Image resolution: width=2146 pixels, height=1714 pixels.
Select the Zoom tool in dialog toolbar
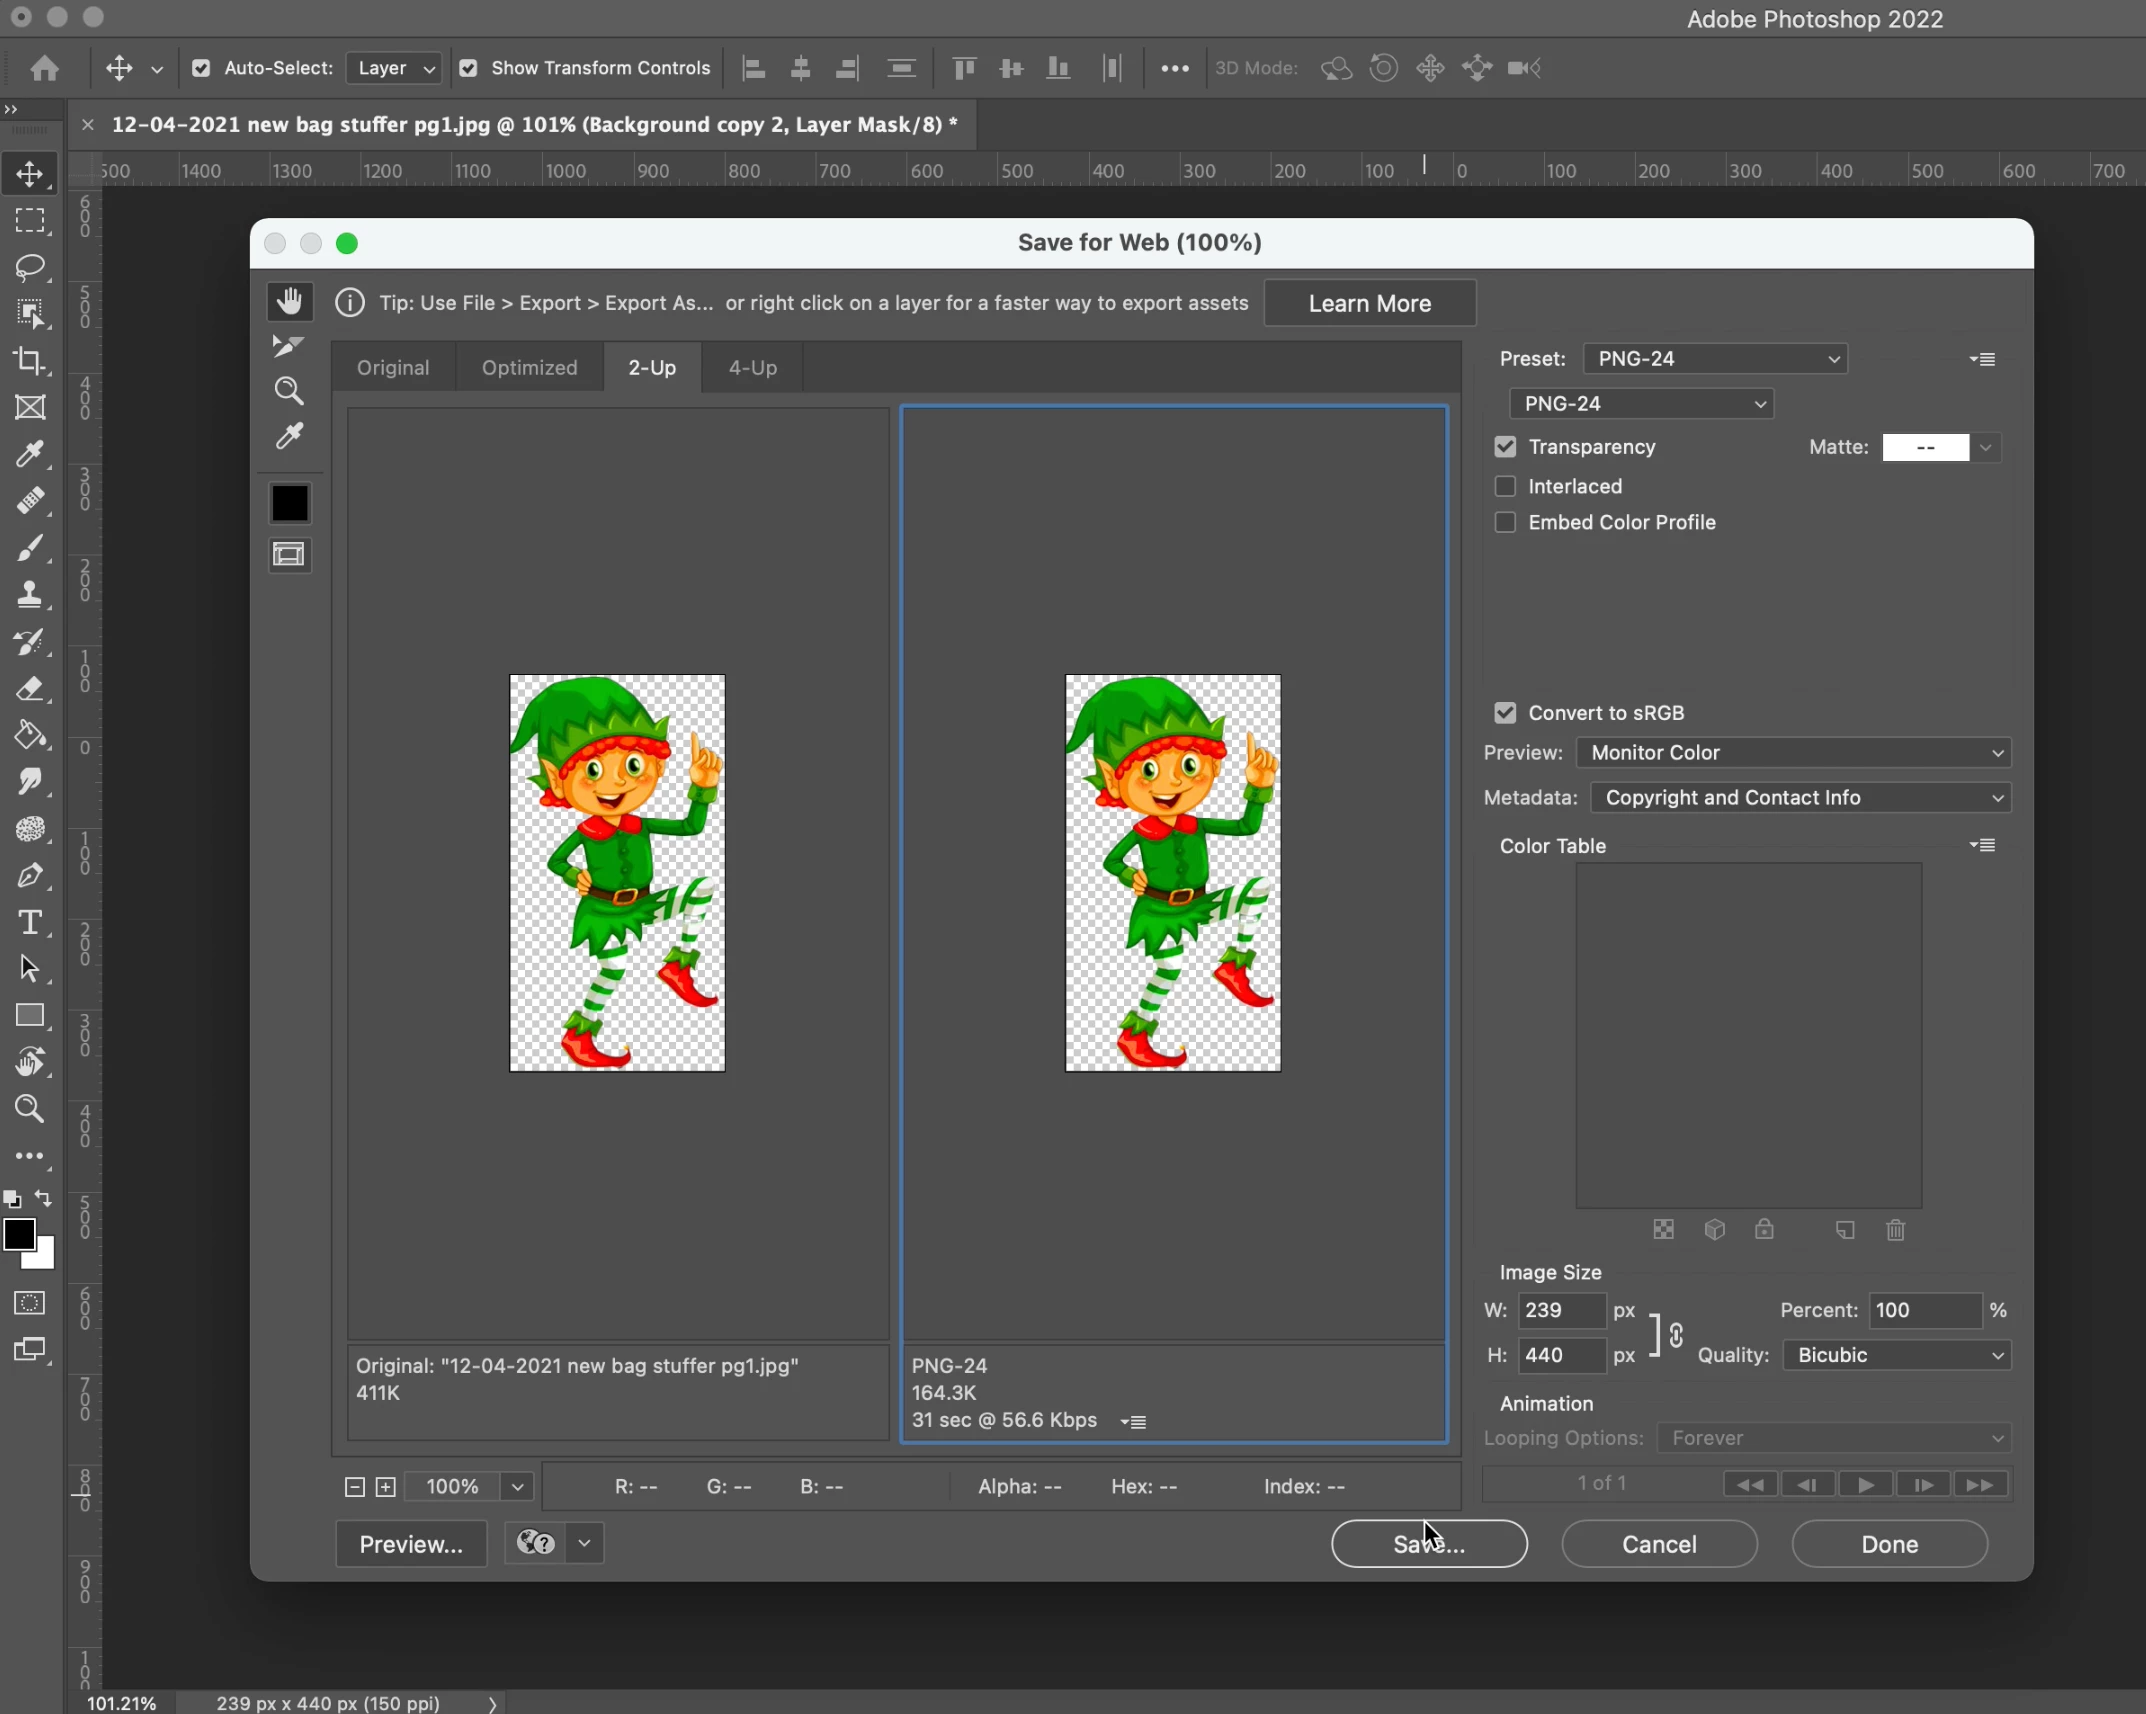(x=289, y=391)
